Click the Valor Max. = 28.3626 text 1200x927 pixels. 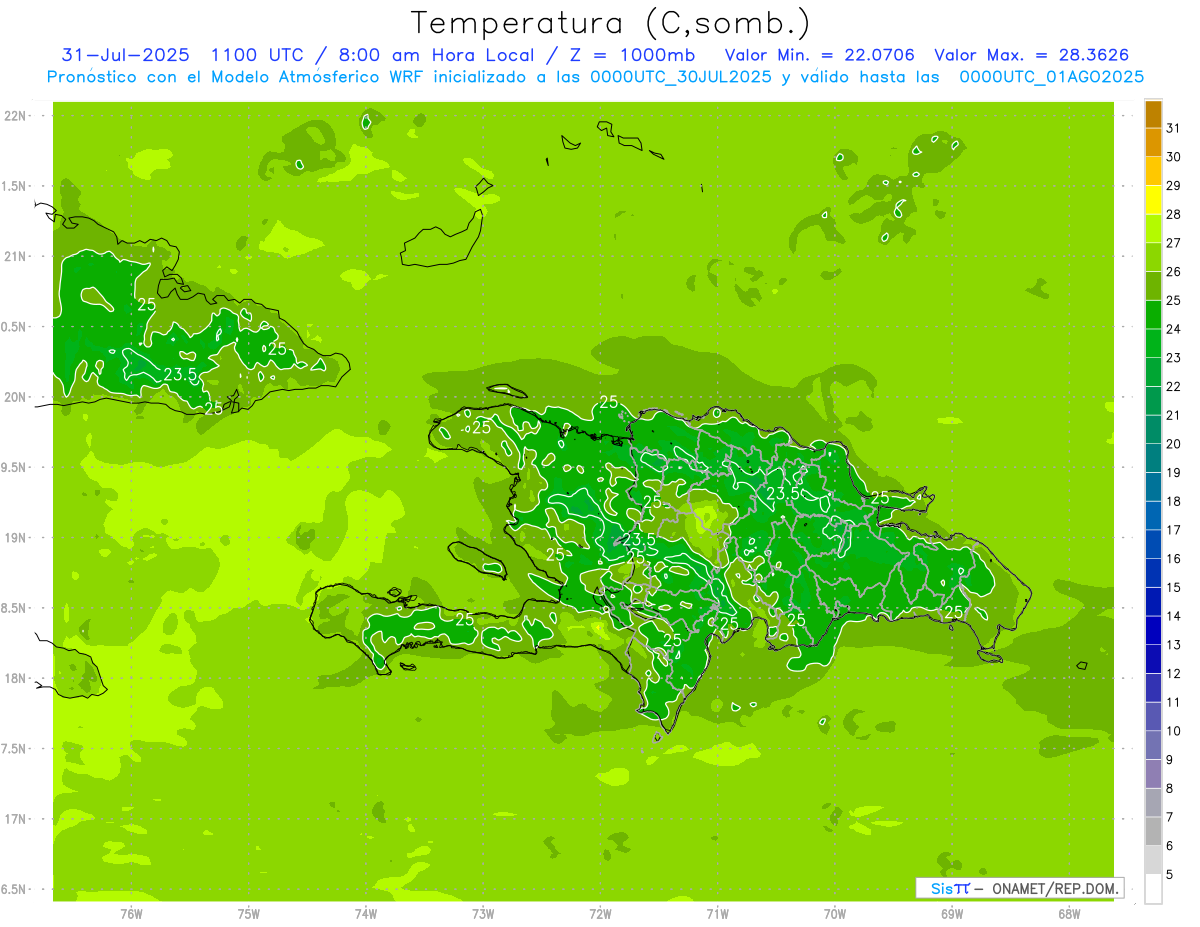(x=1031, y=55)
